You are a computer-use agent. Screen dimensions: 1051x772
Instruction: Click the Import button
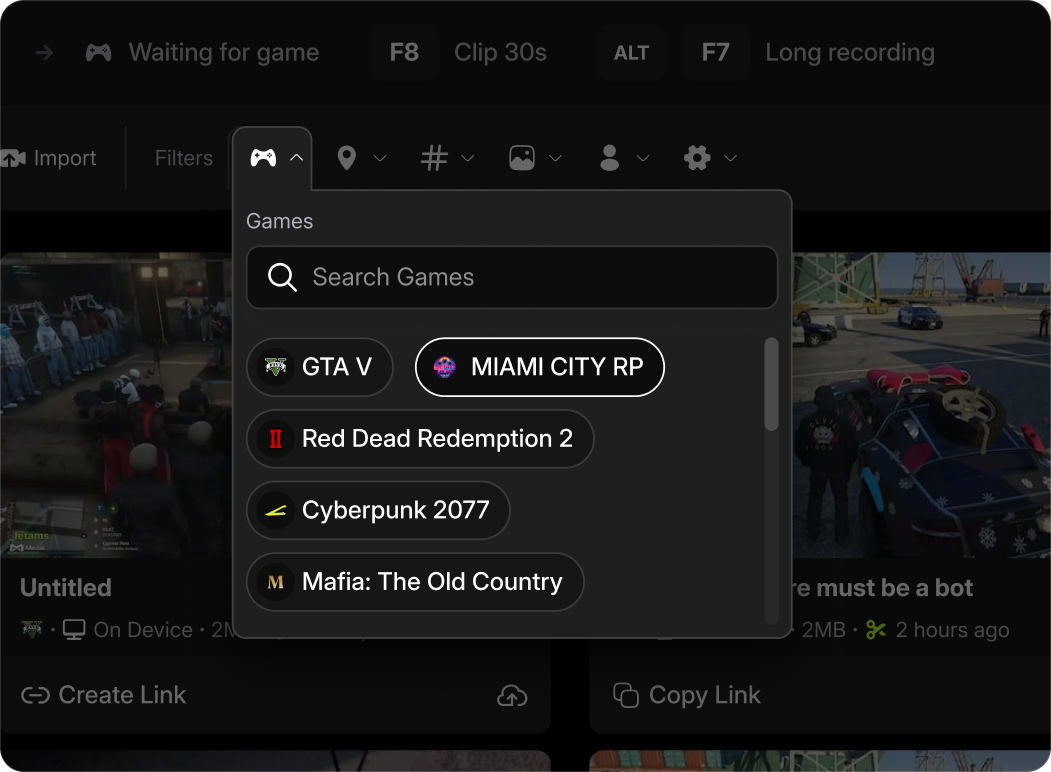48,158
